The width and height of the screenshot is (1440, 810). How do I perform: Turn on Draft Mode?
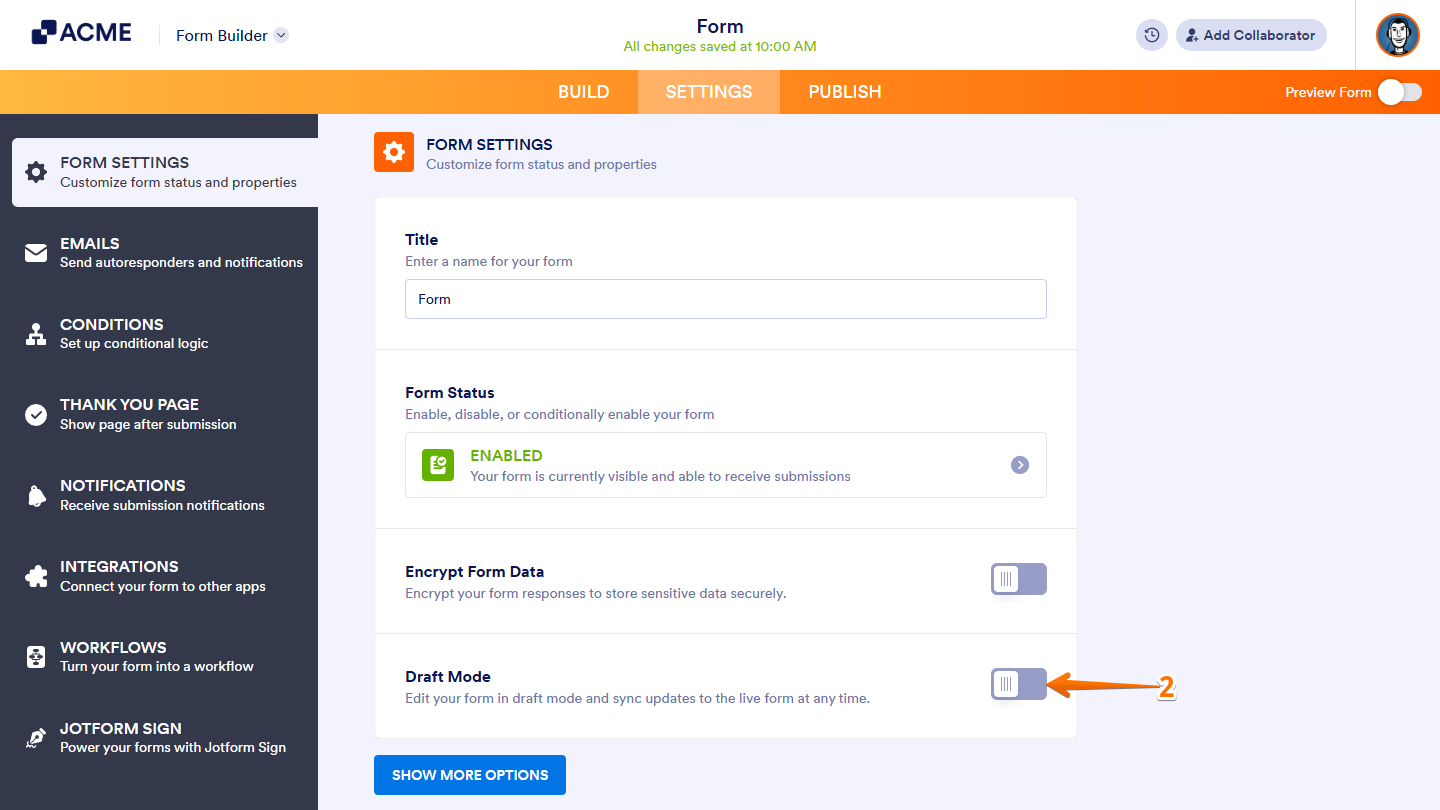(1018, 684)
